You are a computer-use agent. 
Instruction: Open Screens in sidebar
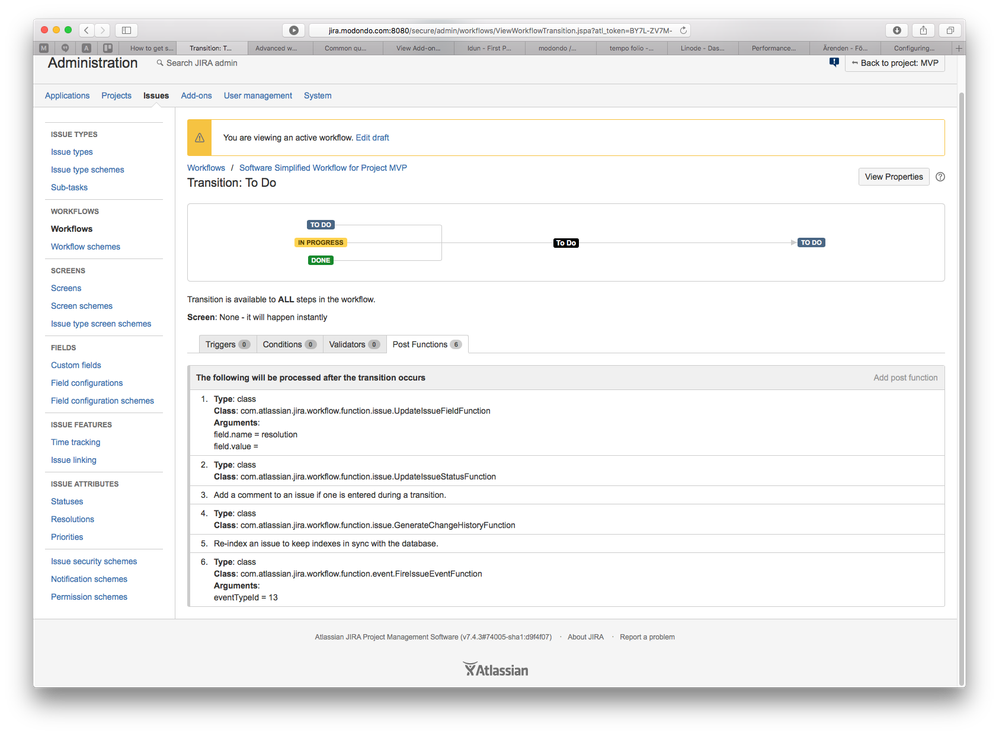(x=66, y=289)
